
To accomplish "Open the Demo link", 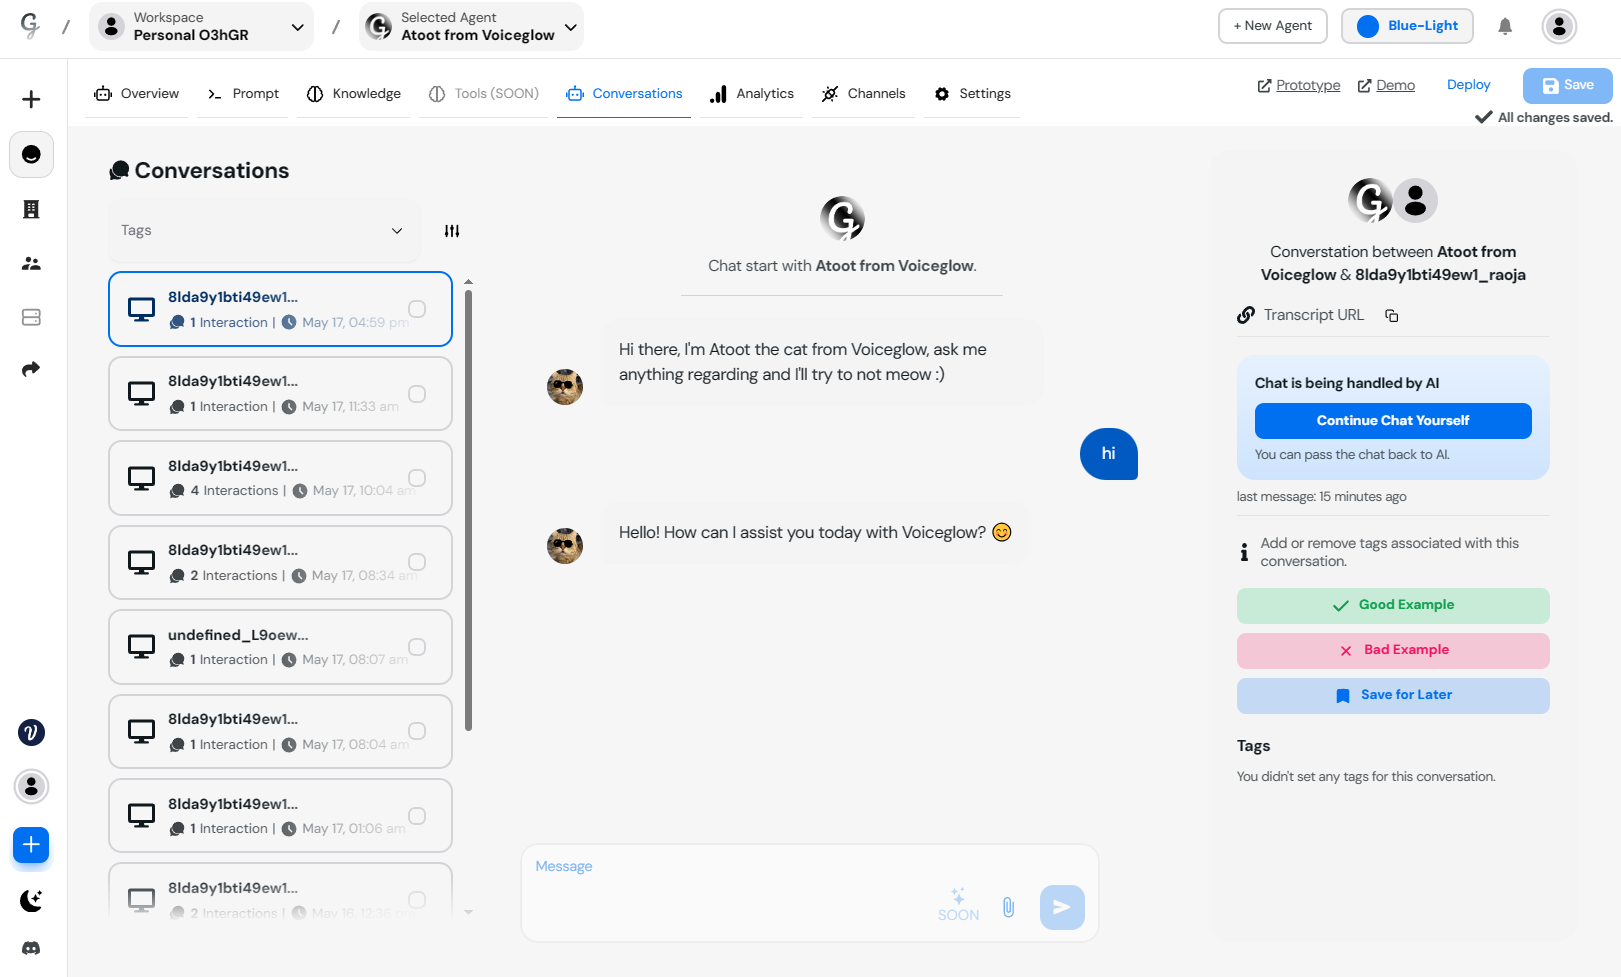I will (x=1386, y=86).
